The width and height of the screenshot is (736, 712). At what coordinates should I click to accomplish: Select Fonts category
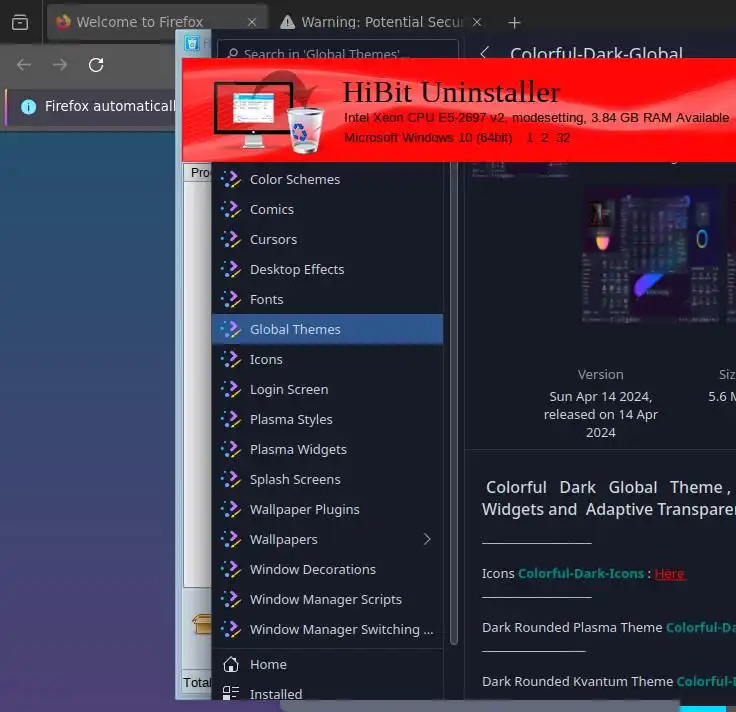pyautogui.click(x=327, y=299)
